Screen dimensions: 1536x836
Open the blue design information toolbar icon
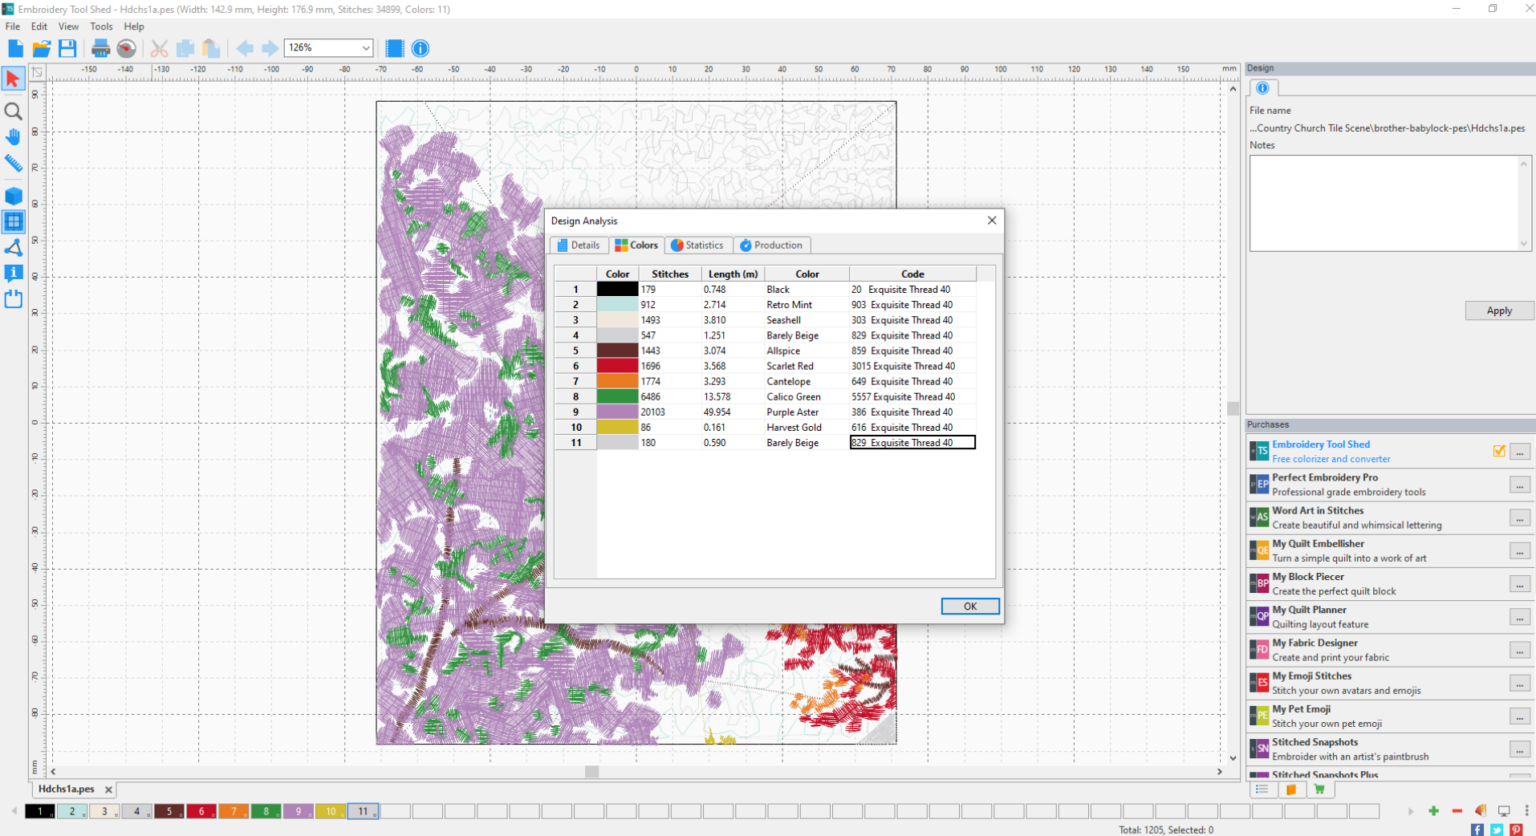[421, 48]
